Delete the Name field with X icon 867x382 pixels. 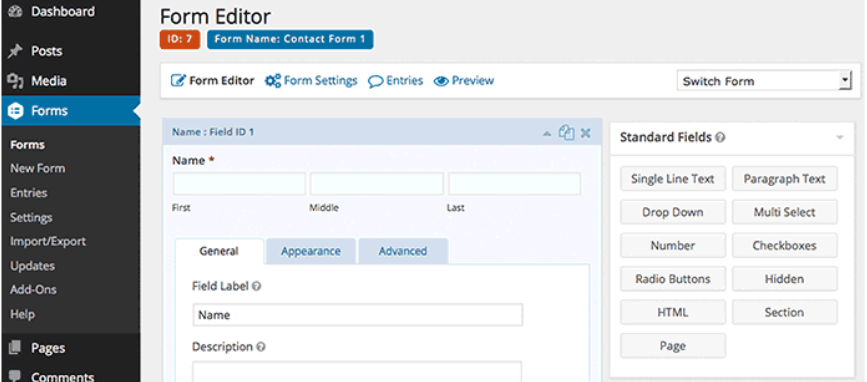tap(586, 133)
